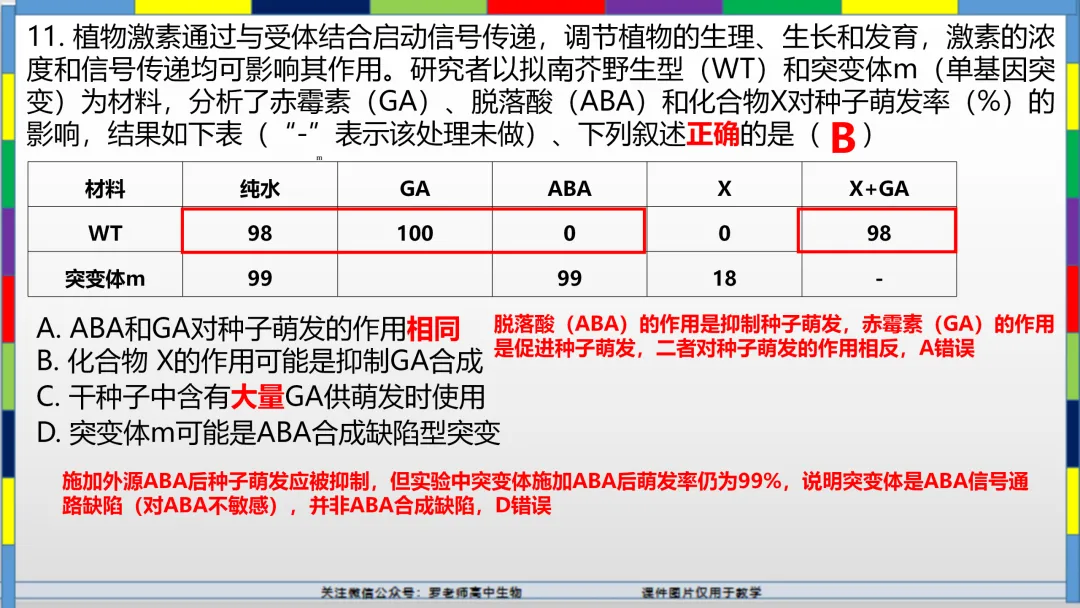Click the red word '正确' in question
The image size is (1080, 608).
[x=712, y=134]
